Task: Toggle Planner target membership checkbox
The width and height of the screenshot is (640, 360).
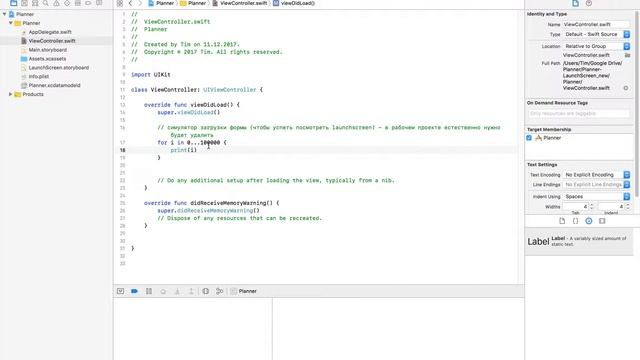Action: [529, 138]
